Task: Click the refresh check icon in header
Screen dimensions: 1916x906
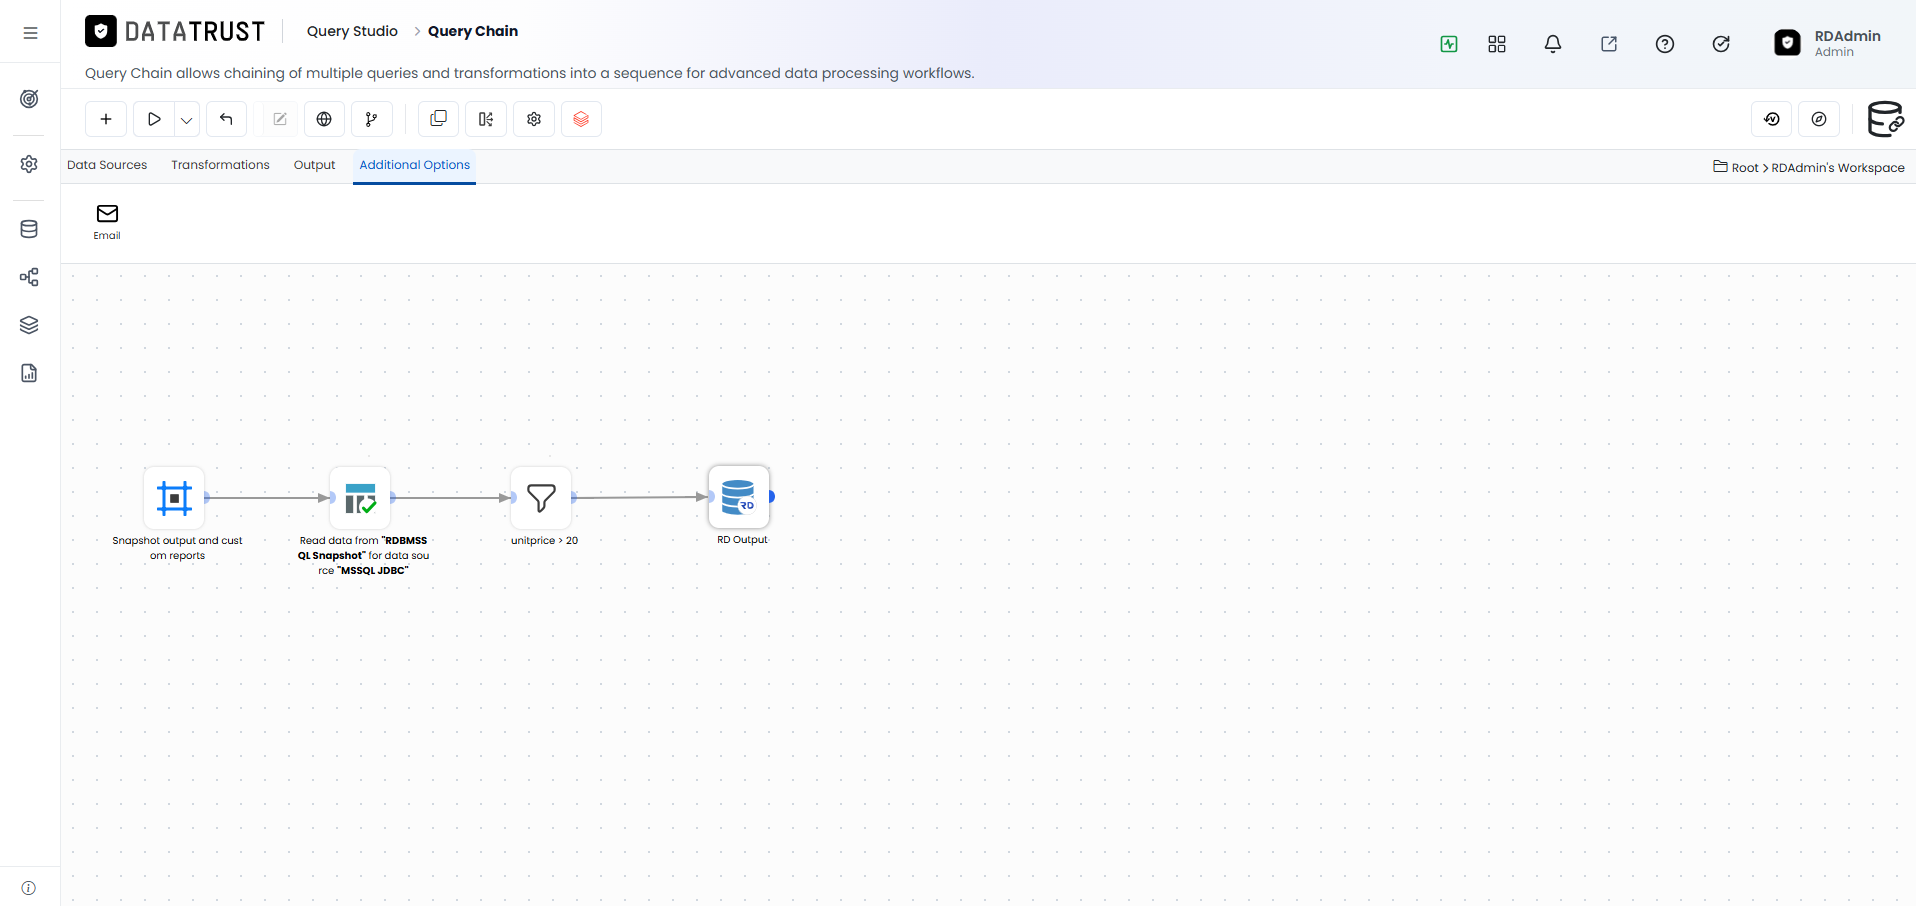Action: 1721,44
